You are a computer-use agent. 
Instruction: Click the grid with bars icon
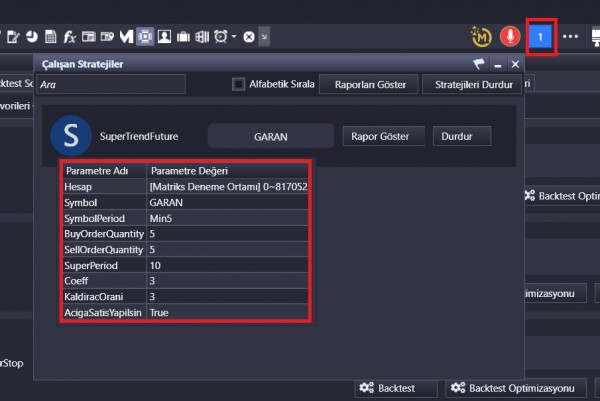[x=202, y=37]
